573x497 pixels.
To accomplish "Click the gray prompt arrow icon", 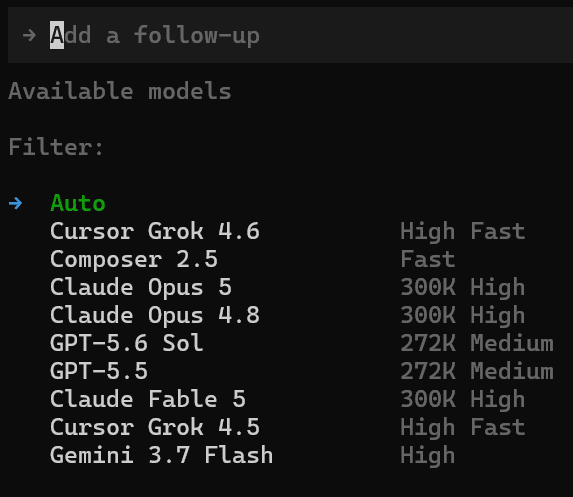I will coord(29,35).
